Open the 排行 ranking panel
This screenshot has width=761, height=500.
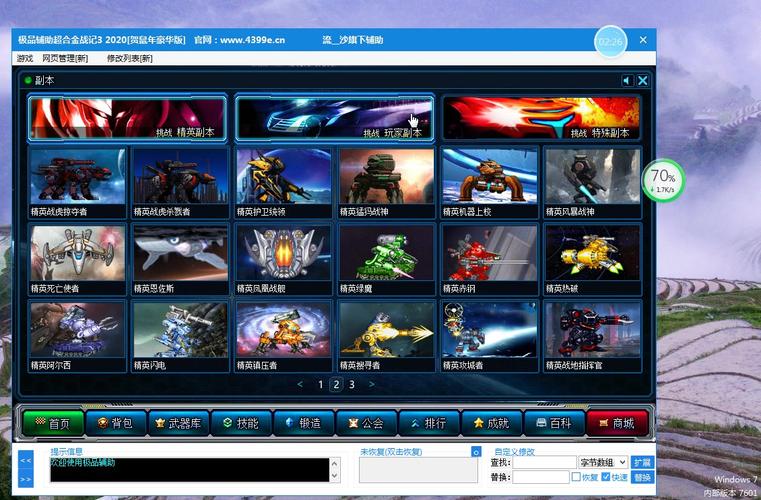429,423
